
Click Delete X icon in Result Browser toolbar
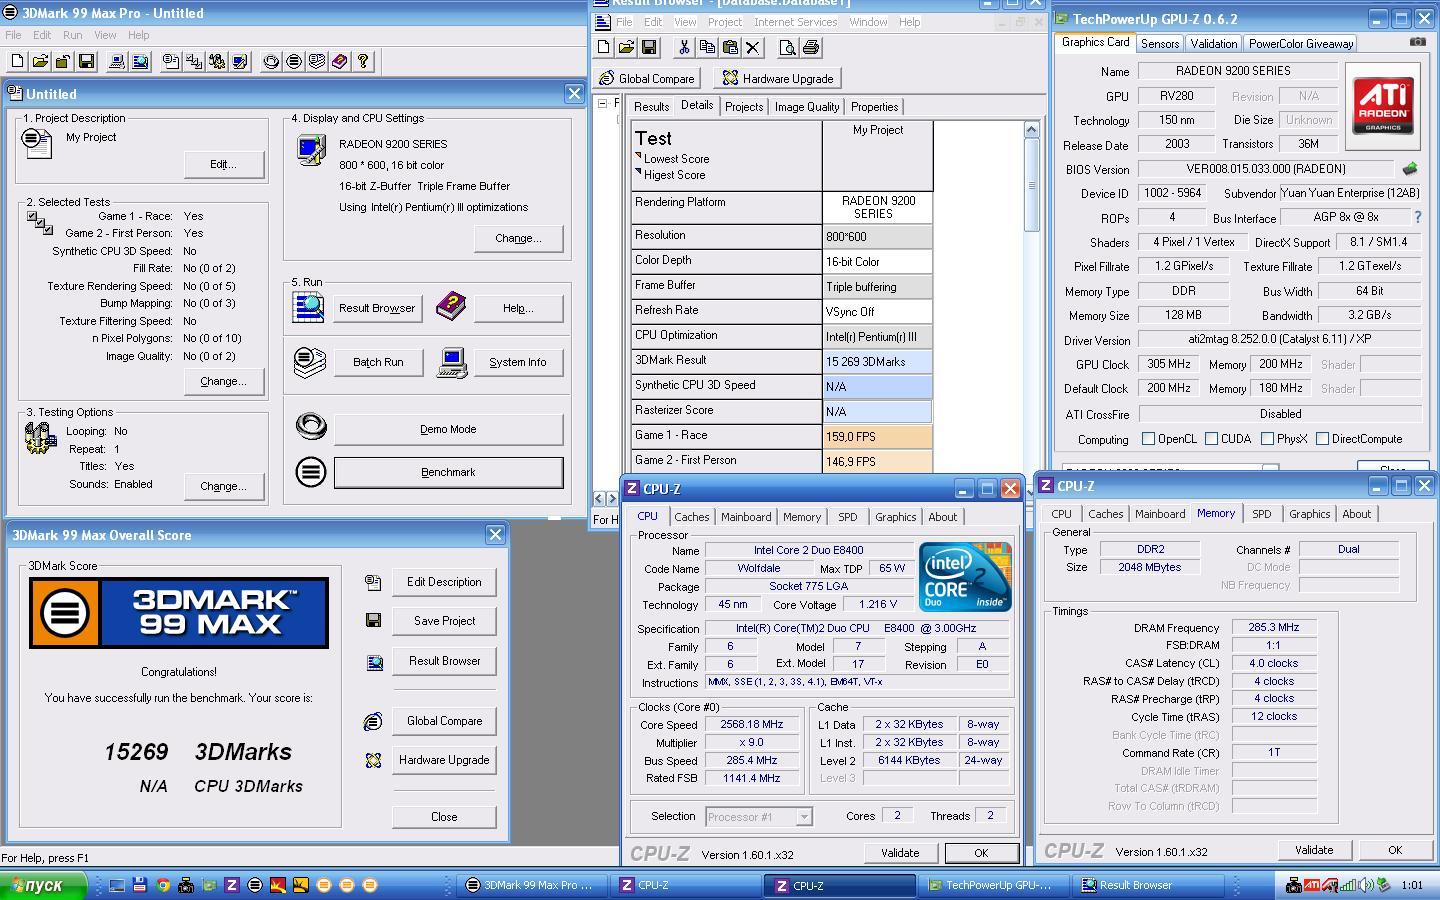point(753,47)
